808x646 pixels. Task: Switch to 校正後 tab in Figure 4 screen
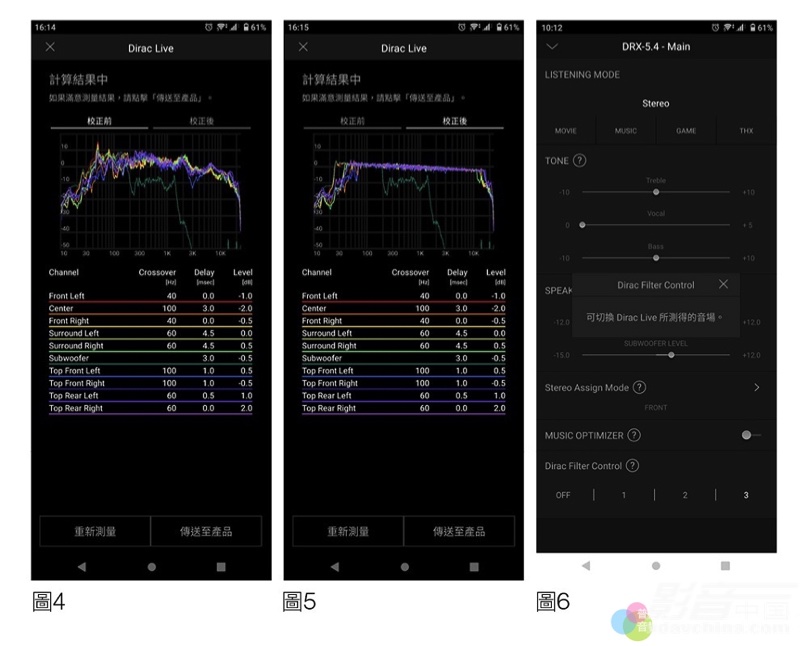point(201,121)
